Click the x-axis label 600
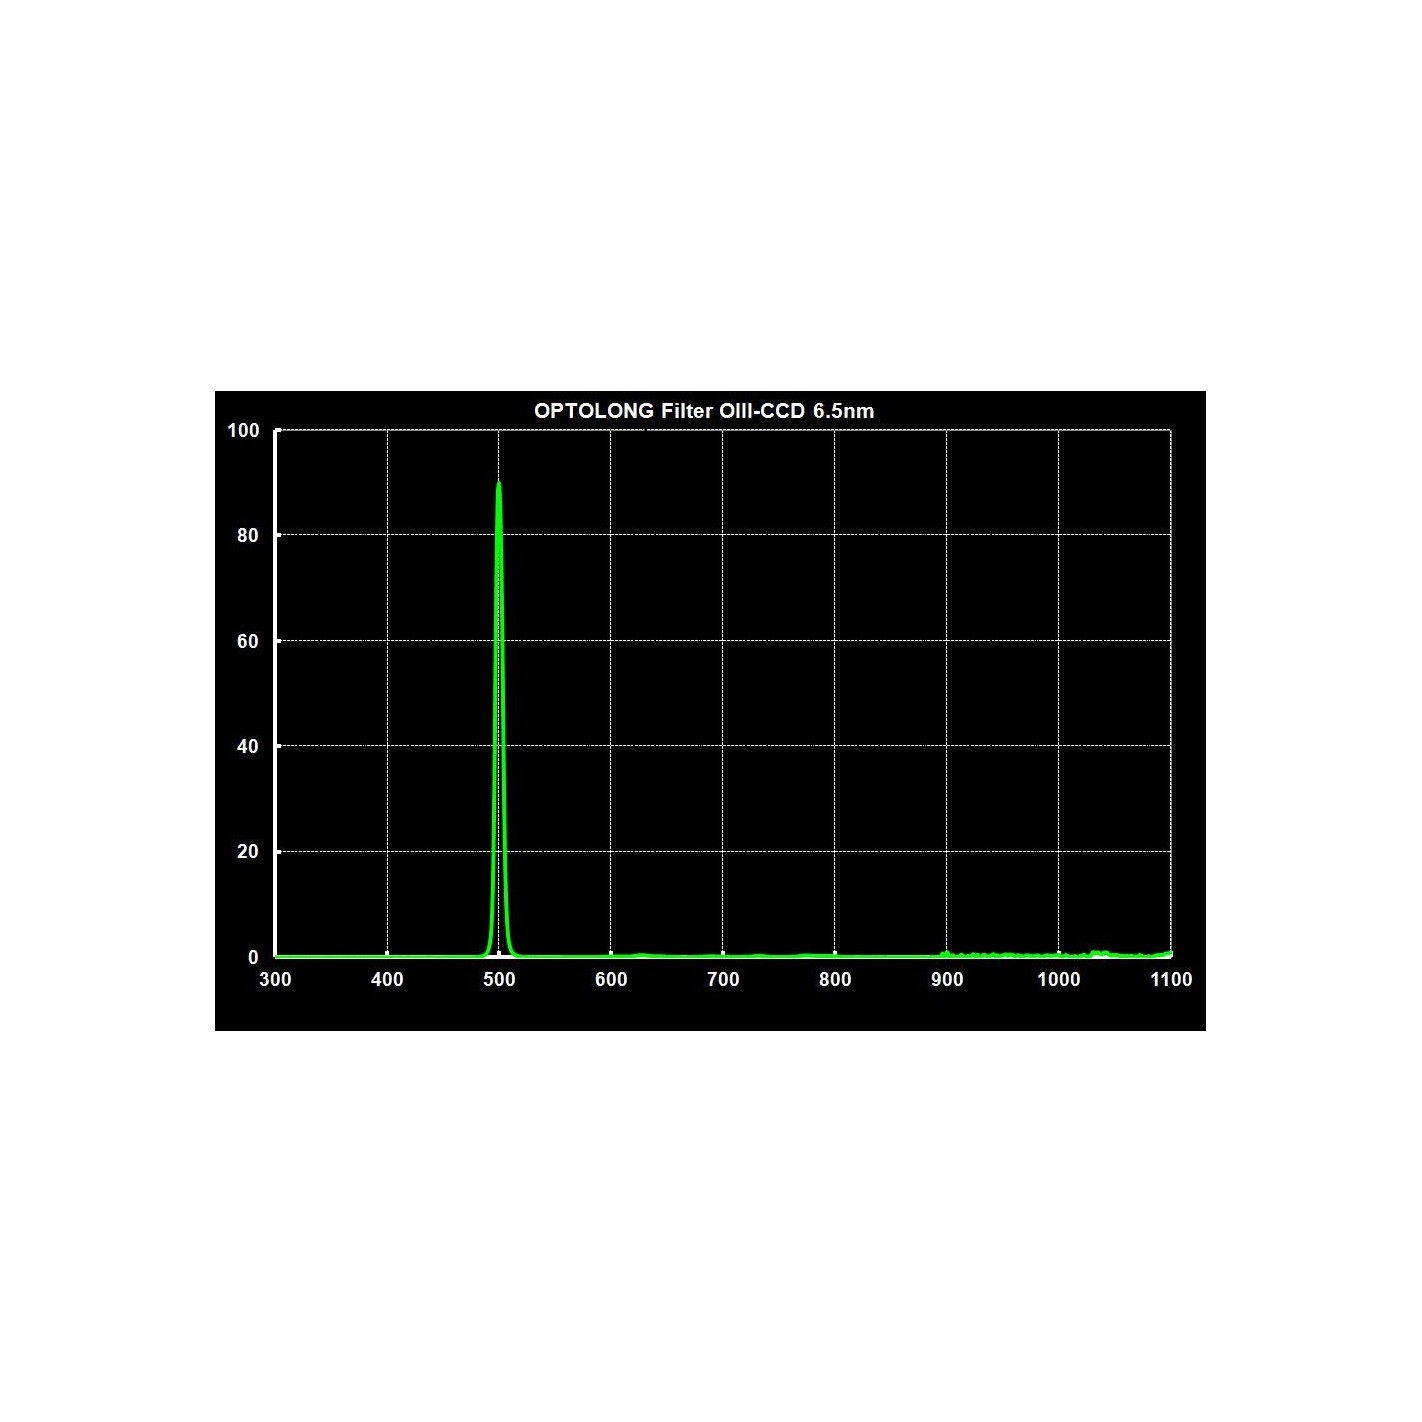 (611, 980)
